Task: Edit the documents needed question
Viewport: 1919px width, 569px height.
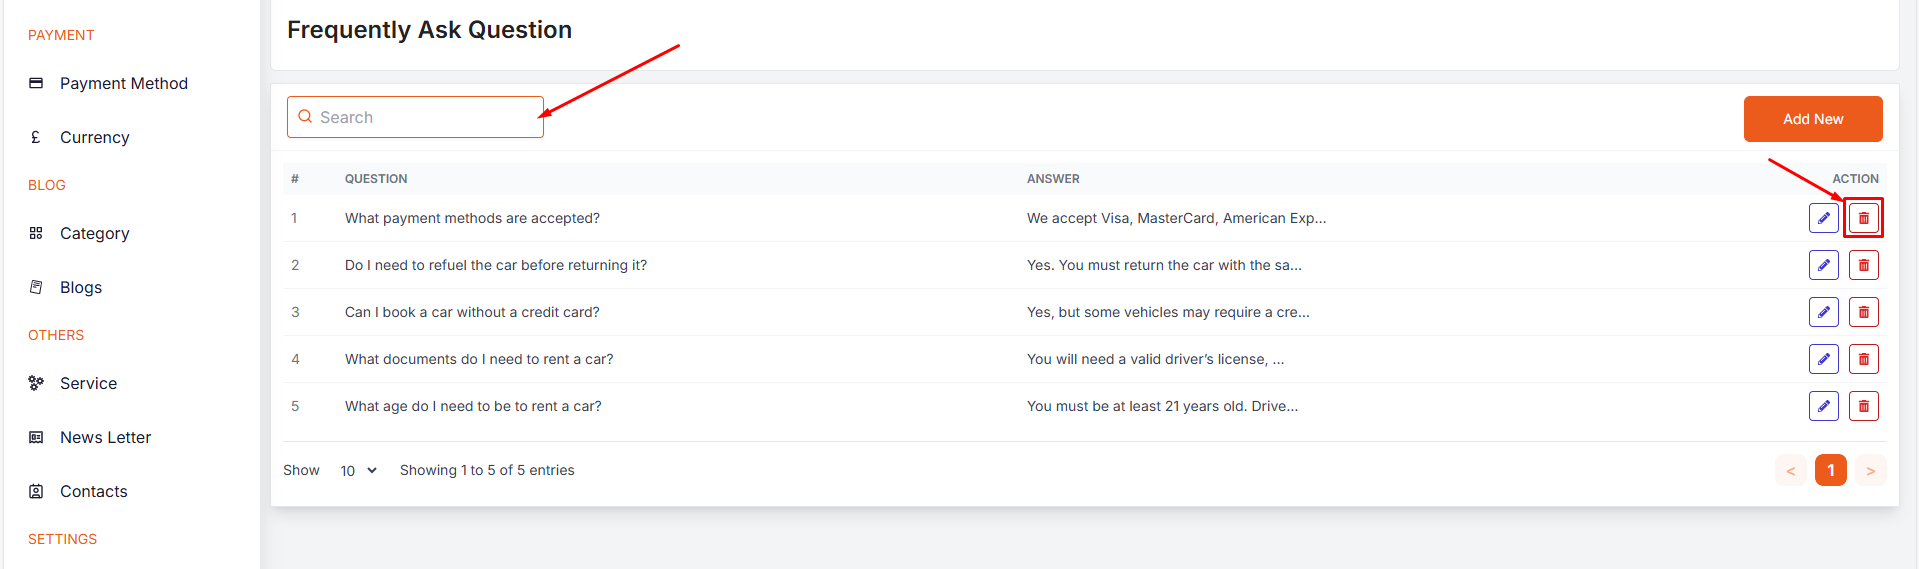Action: point(1823,359)
